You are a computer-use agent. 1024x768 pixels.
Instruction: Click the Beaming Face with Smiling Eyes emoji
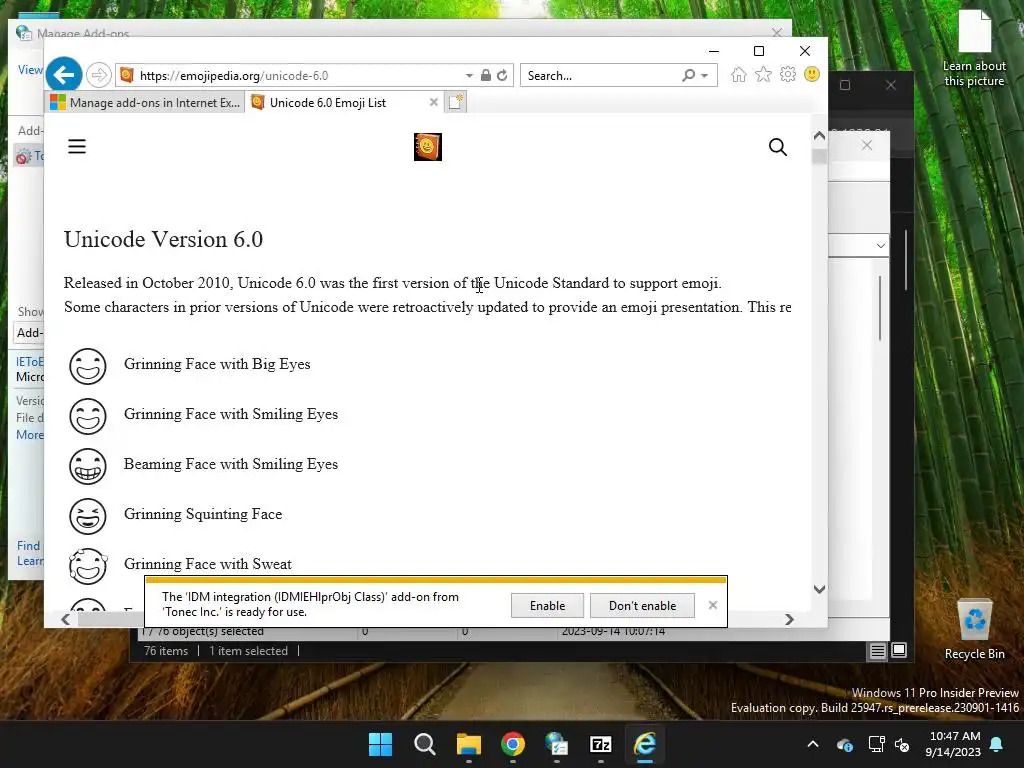click(88, 466)
